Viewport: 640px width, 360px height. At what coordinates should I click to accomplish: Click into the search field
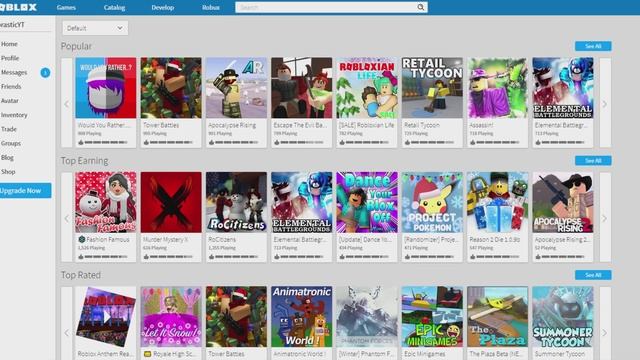327,7
